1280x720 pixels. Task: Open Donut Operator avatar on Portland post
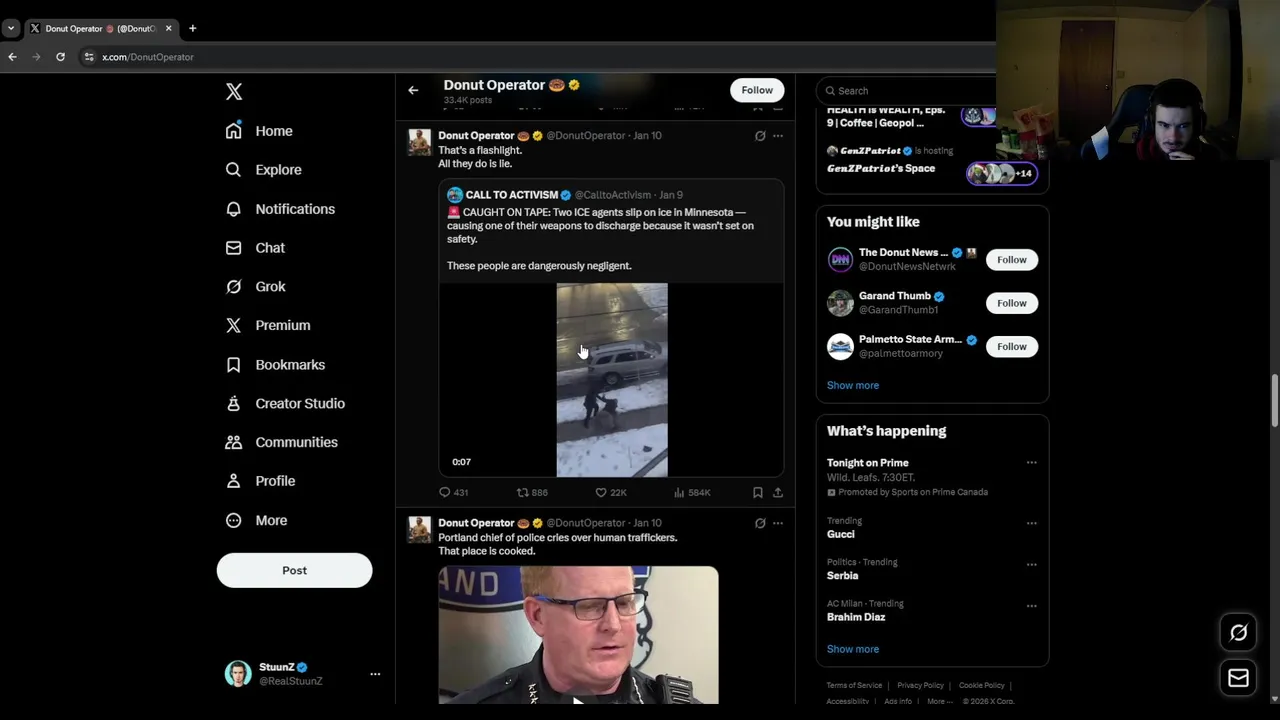coord(419,529)
